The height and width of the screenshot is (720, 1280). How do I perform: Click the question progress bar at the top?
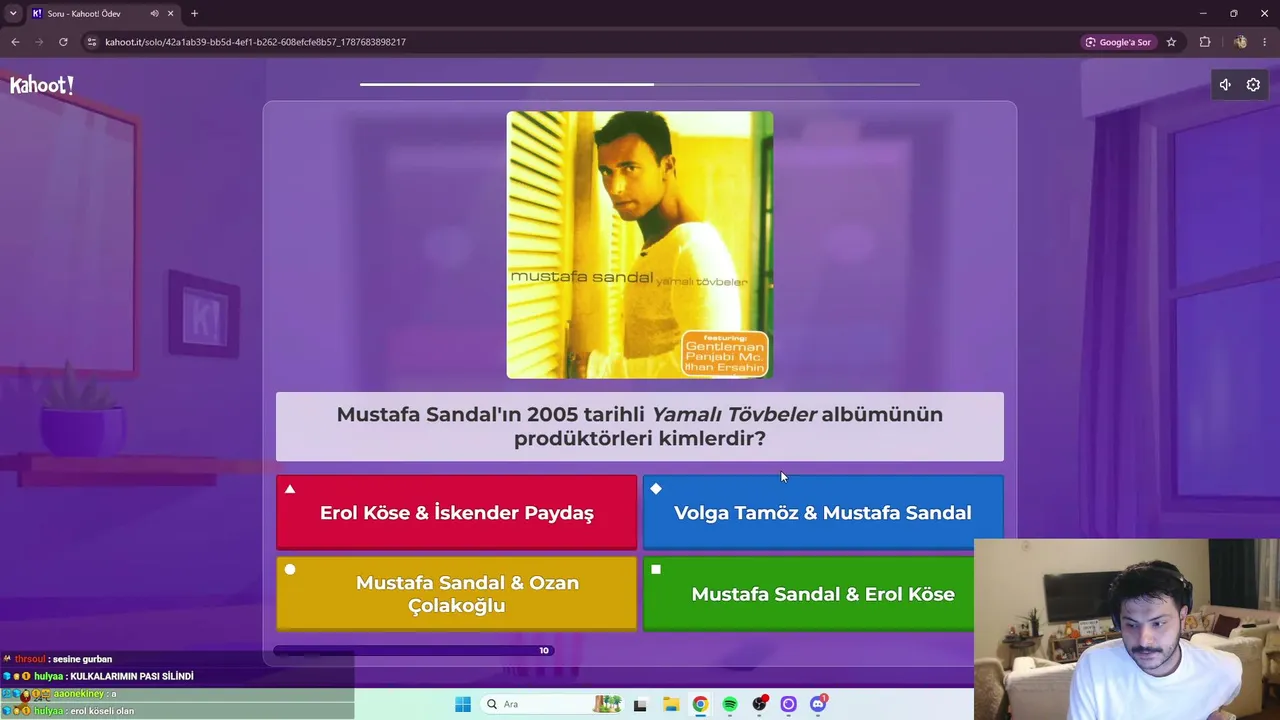click(x=640, y=84)
